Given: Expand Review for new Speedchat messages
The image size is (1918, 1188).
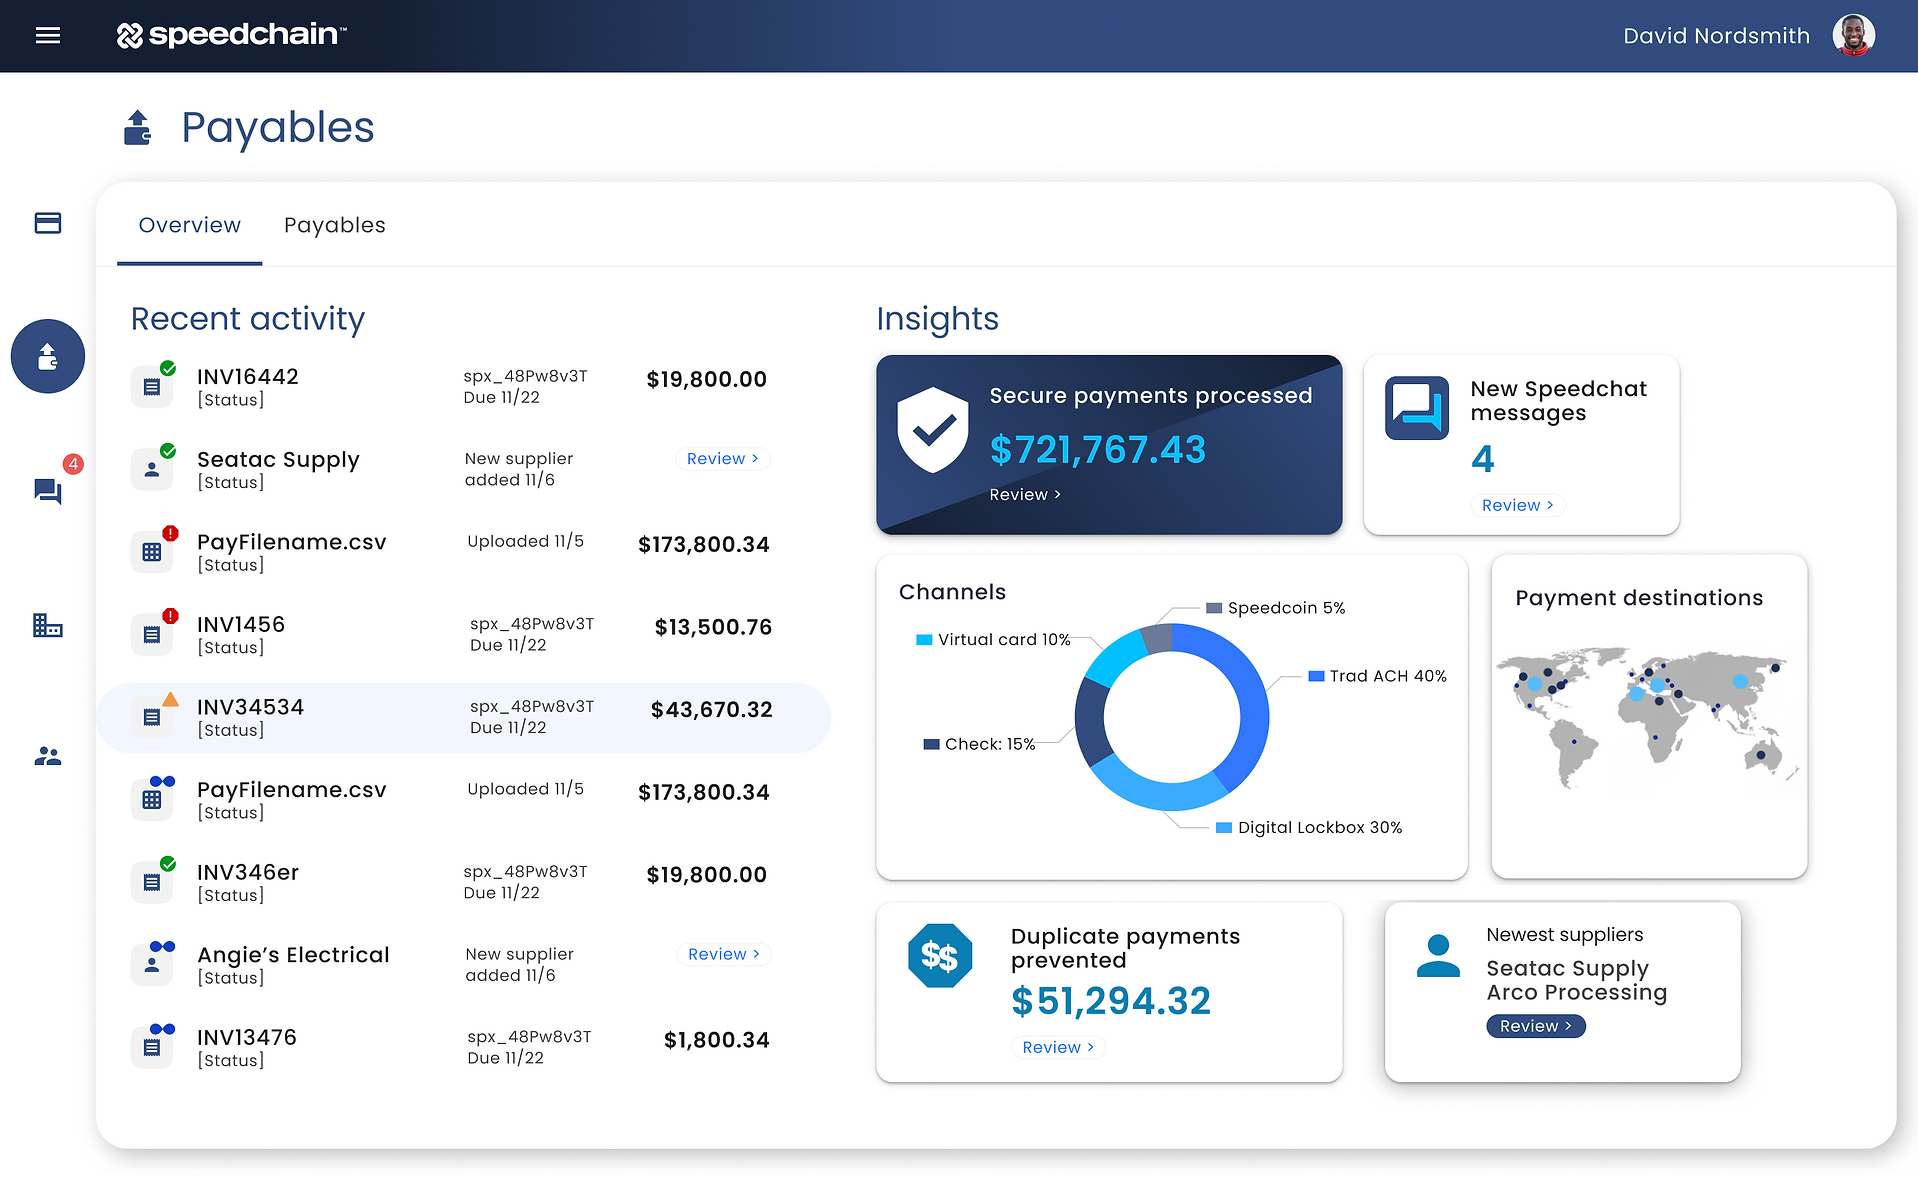Looking at the screenshot, I should click(x=1516, y=506).
